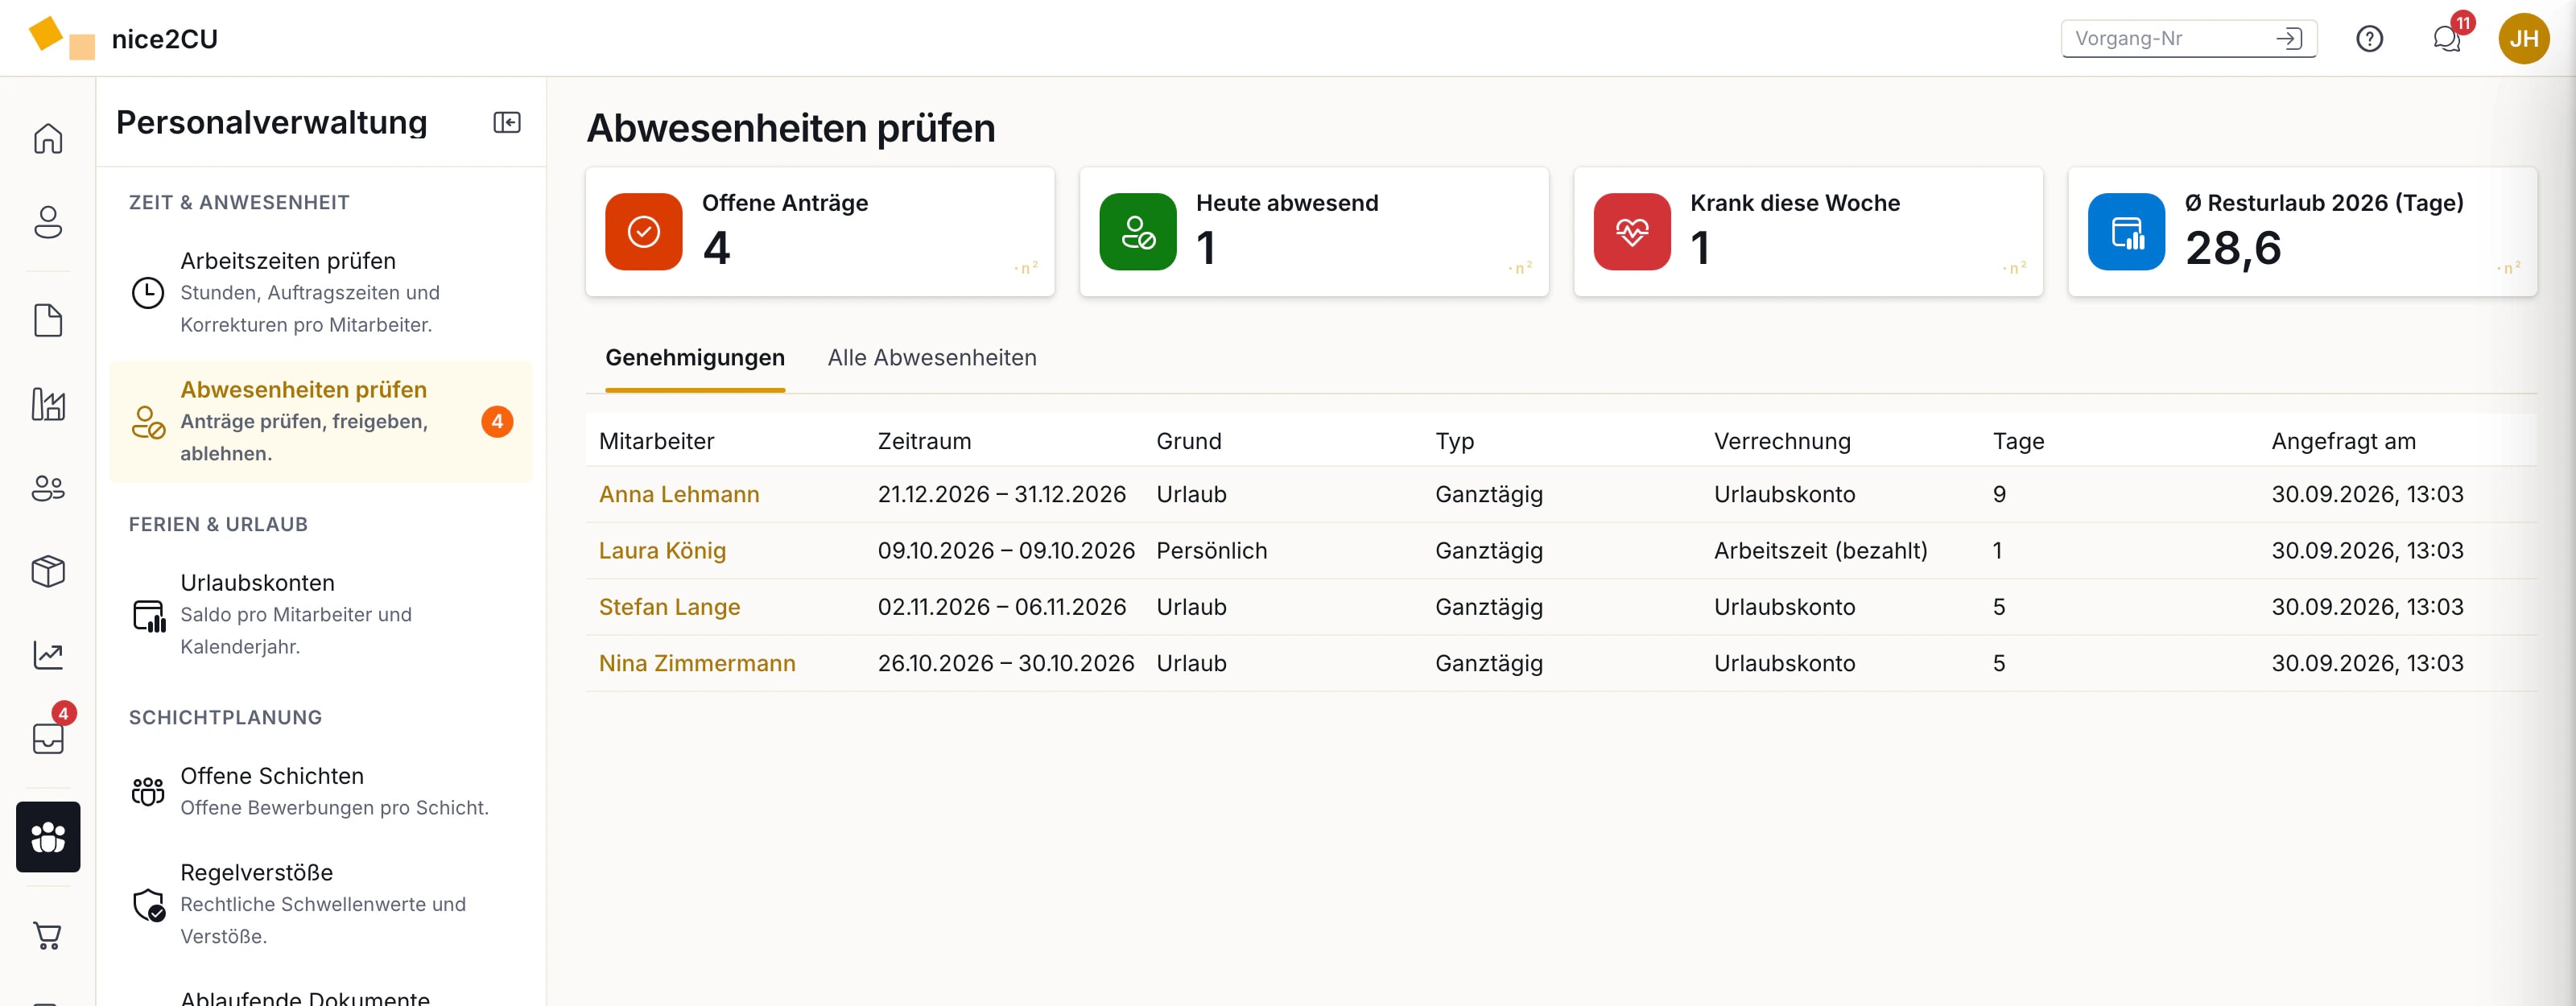Open Stefan Lange's absence request
Screen dimensions: 2576x1006
669,607
